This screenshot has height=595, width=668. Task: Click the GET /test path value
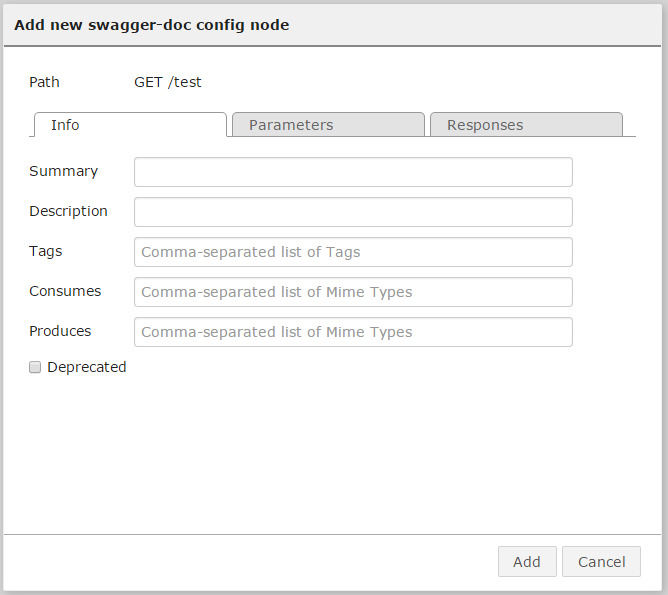click(168, 82)
